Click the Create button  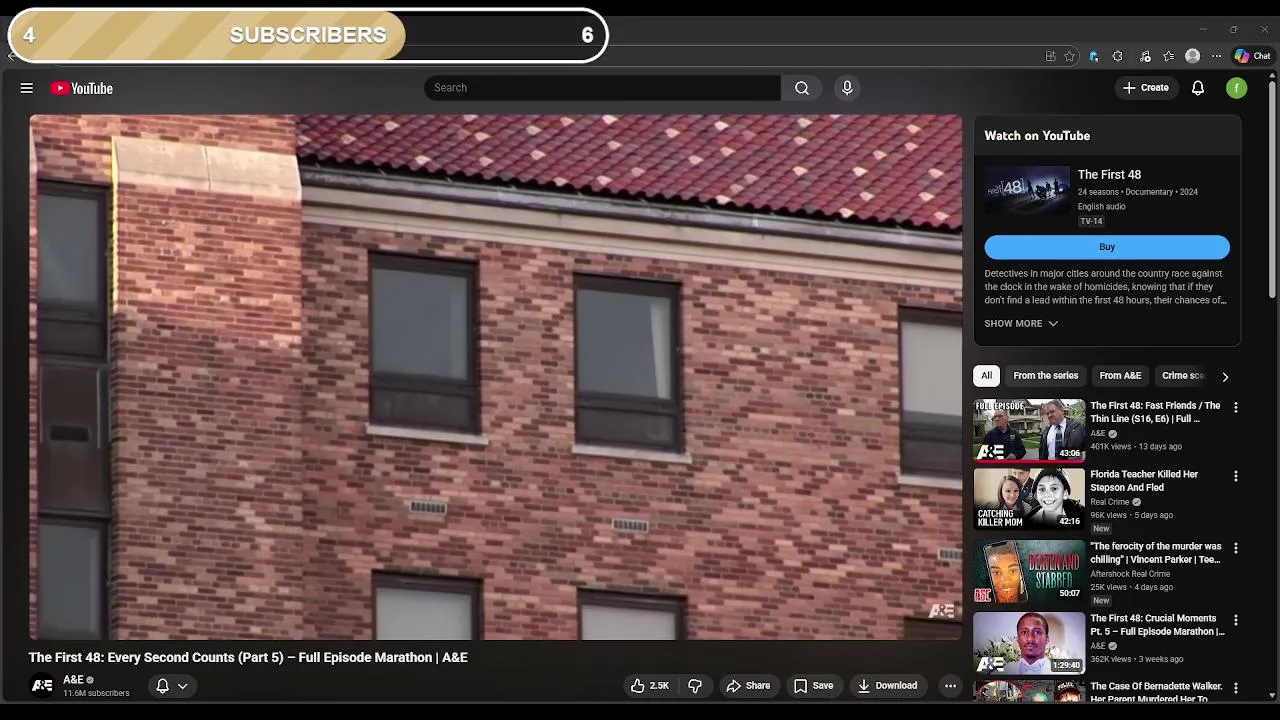coord(1146,88)
